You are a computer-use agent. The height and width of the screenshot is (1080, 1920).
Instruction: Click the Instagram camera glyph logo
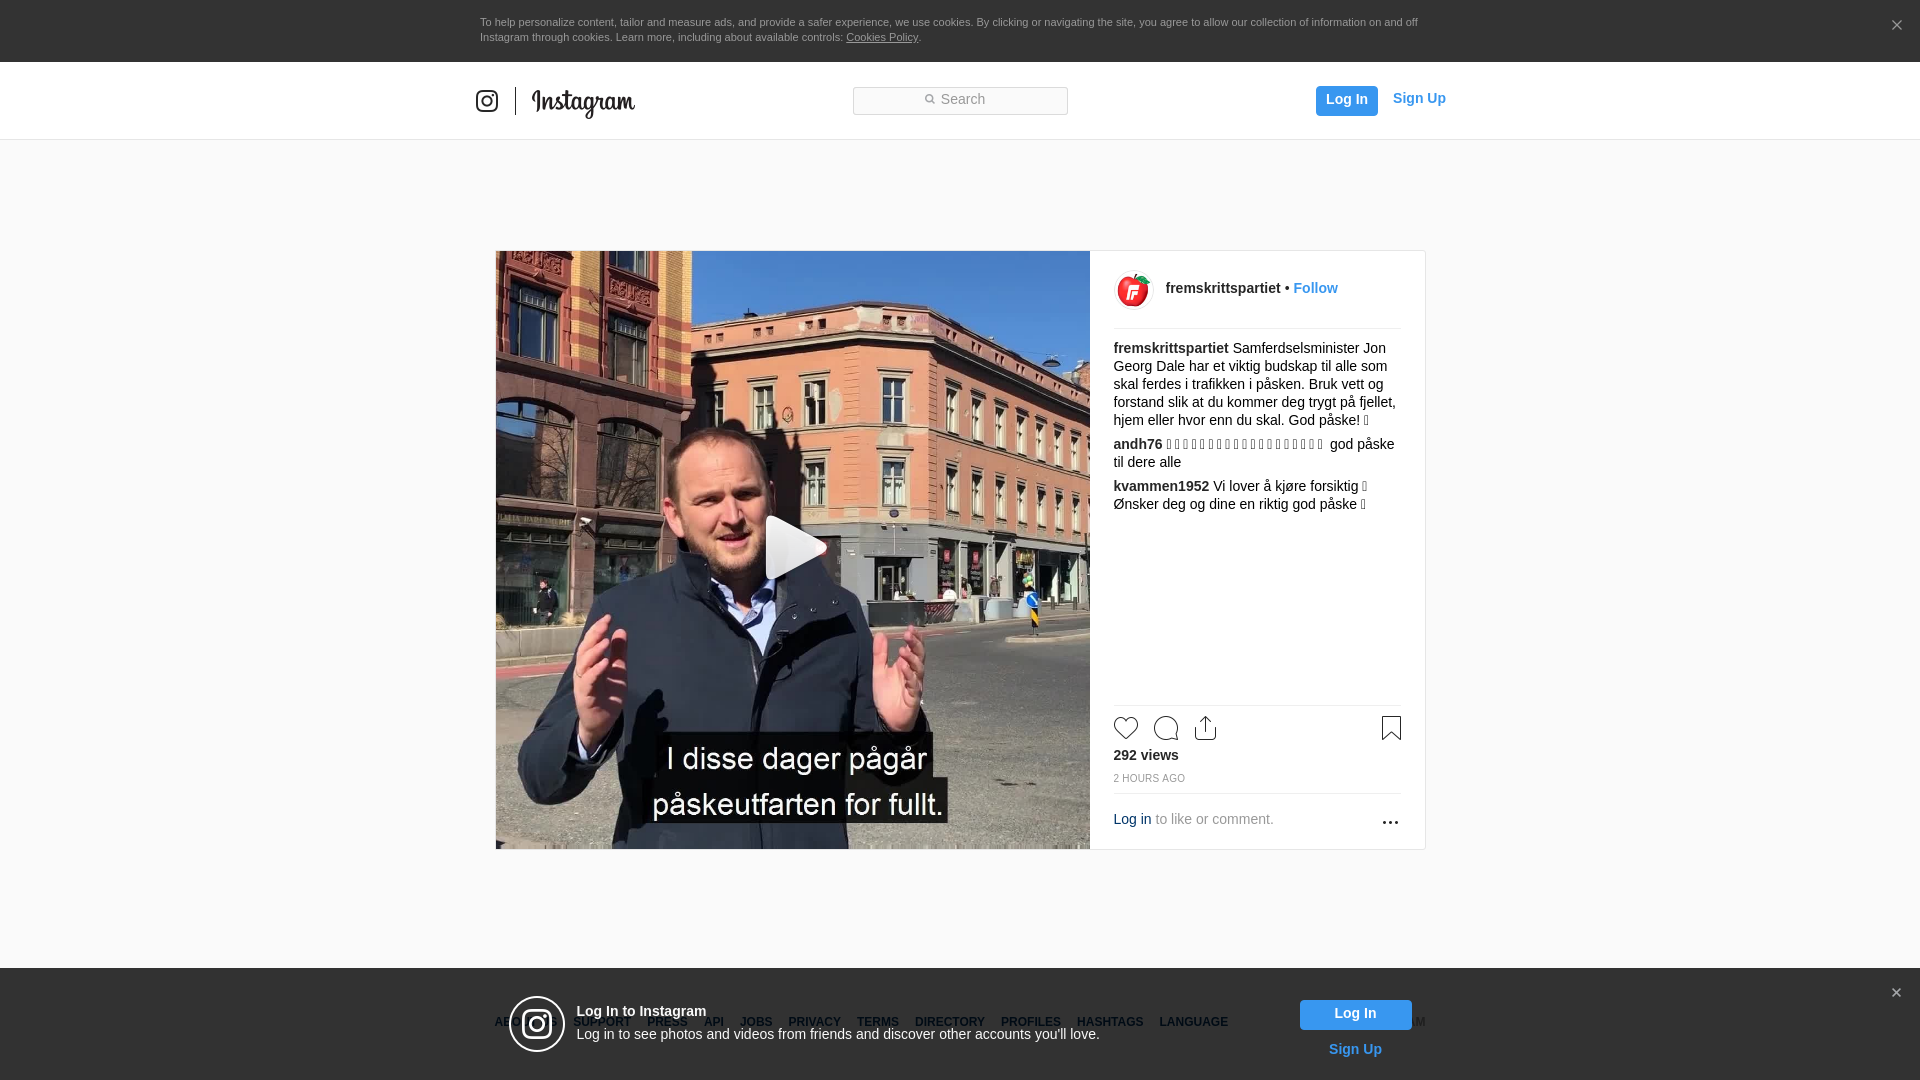(487, 101)
